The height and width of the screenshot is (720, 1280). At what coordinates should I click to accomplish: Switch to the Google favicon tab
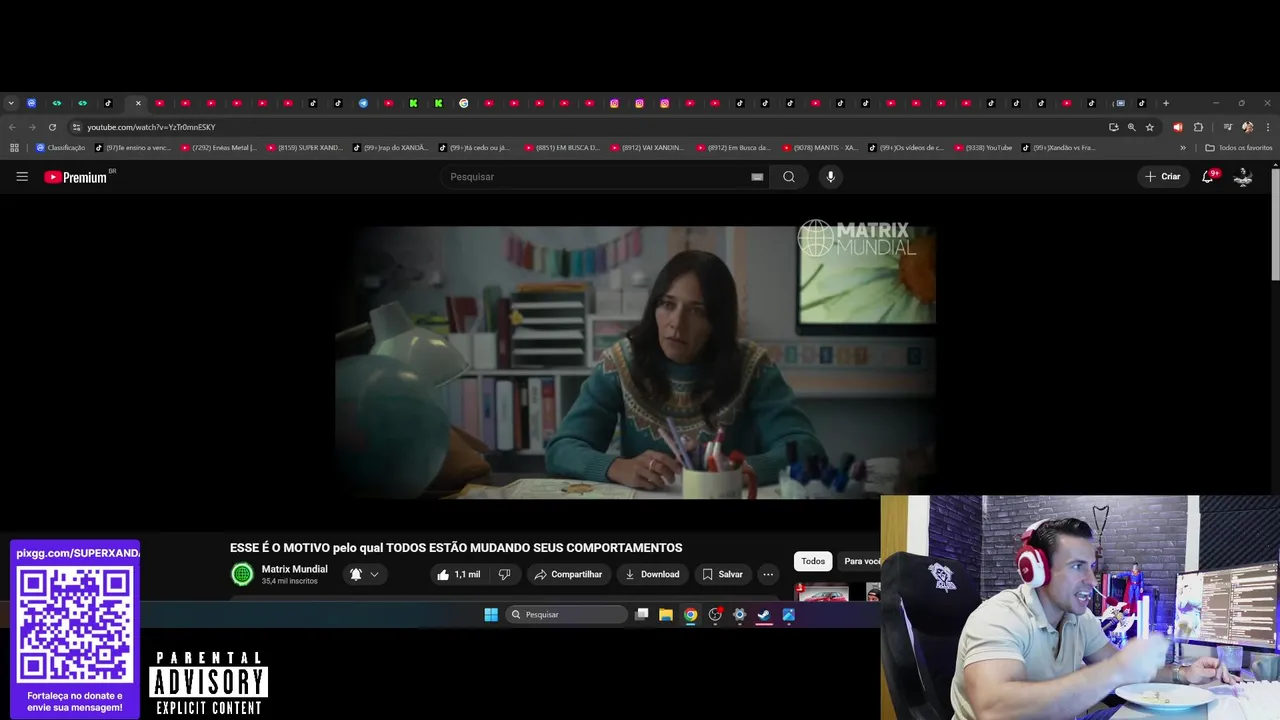pyautogui.click(x=464, y=103)
